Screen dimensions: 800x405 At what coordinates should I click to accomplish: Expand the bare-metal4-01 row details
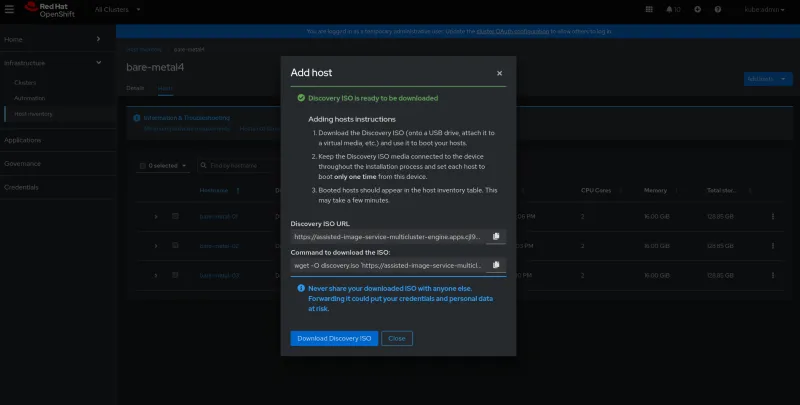(156, 216)
